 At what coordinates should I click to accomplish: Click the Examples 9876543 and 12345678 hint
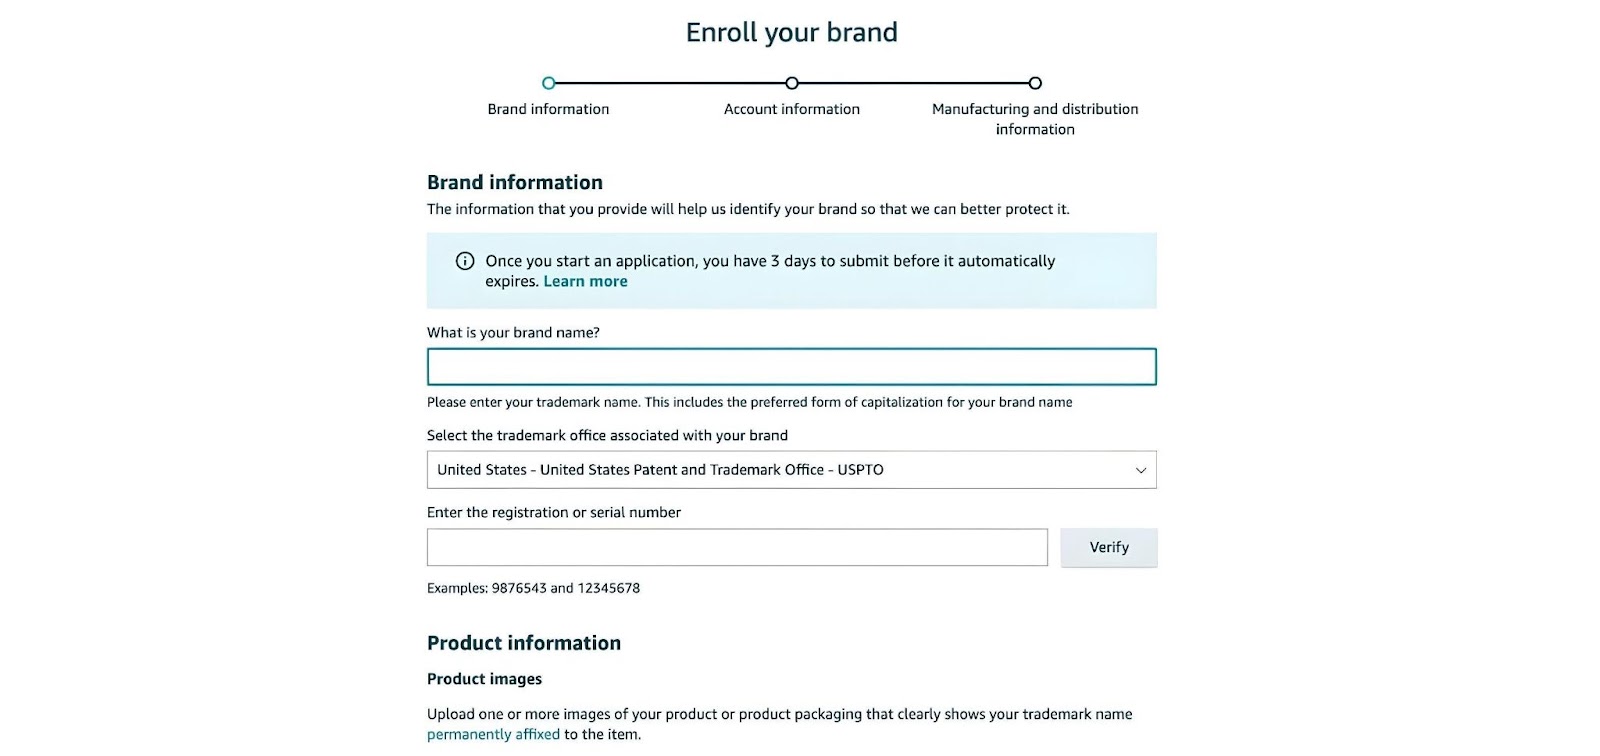click(x=533, y=588)
